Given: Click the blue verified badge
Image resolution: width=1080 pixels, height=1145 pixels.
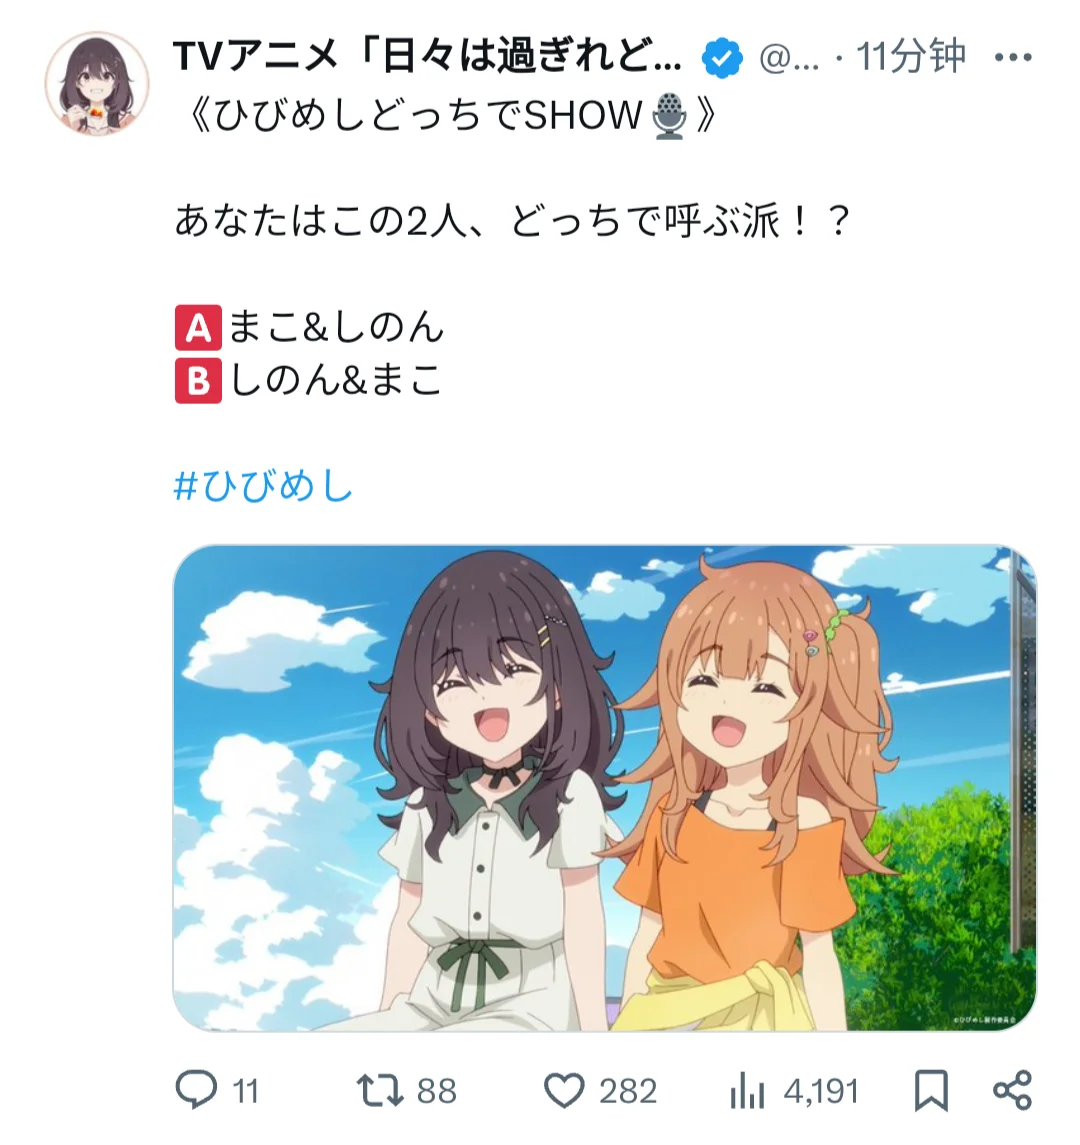Looking at the screenshot, I should pos(722,58).
